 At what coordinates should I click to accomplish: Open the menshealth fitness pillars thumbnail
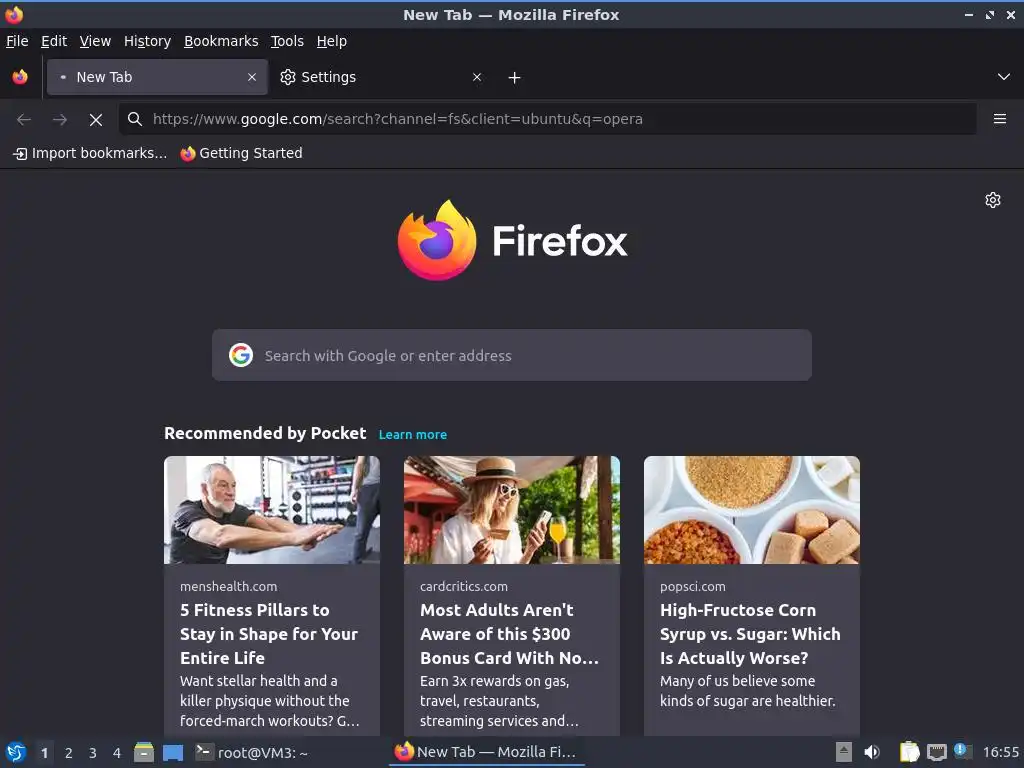272,509
